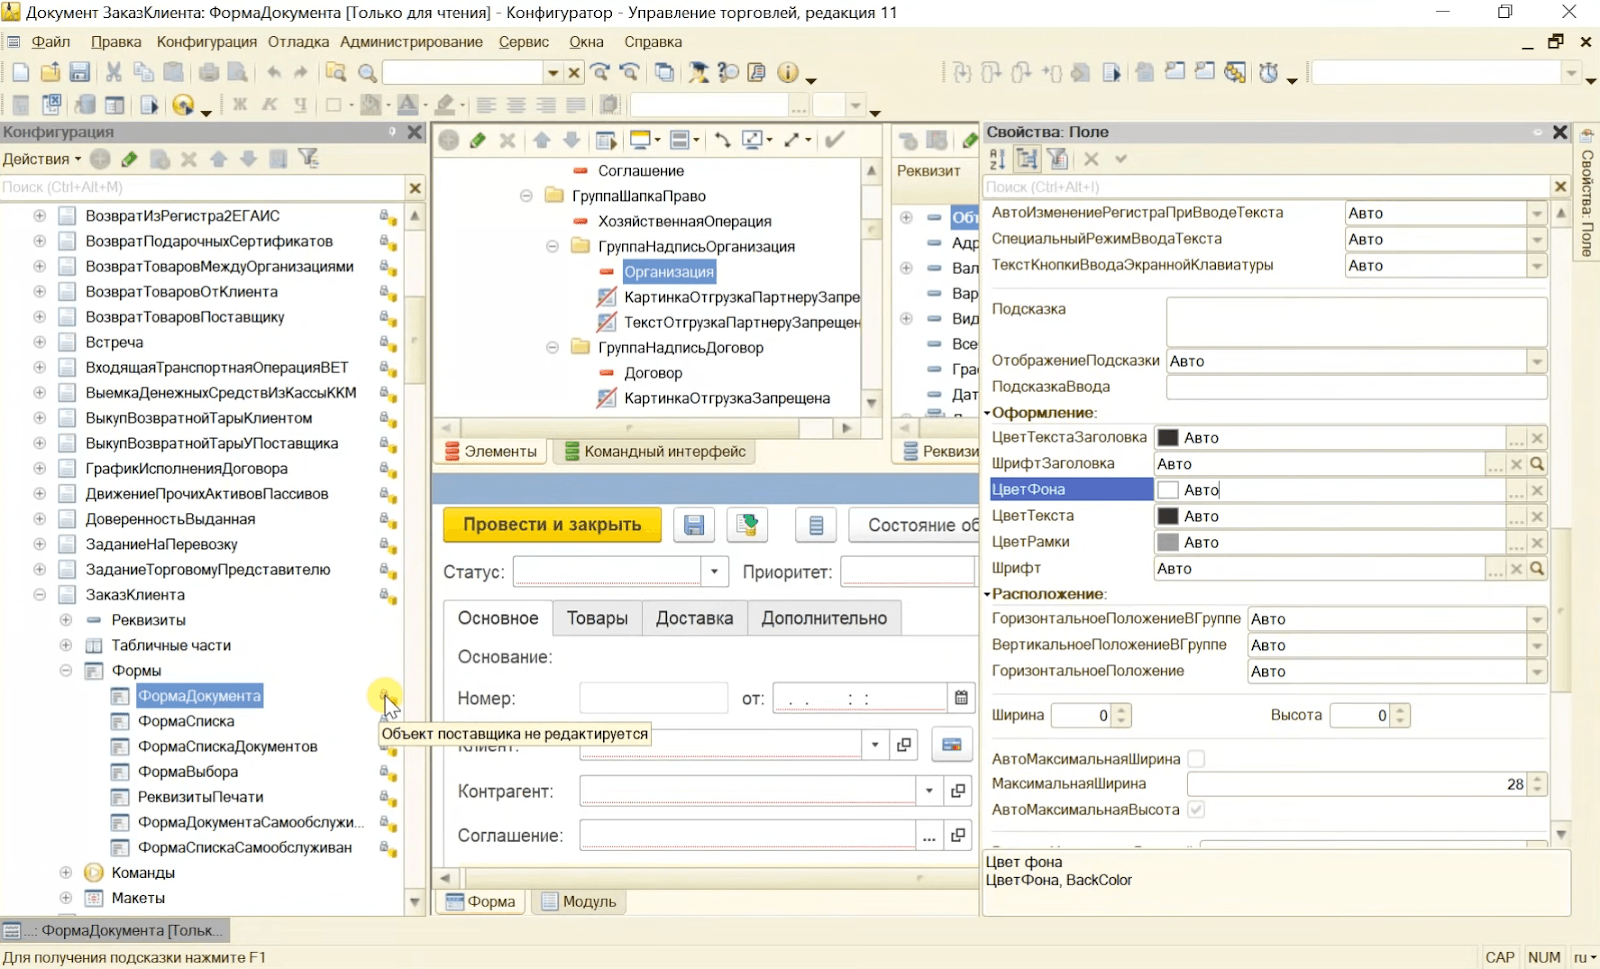1600x969 pixels.
Task: Toggle the АвтоМаксимальнаяВысота checkbox
Action: pos(1196,810)
